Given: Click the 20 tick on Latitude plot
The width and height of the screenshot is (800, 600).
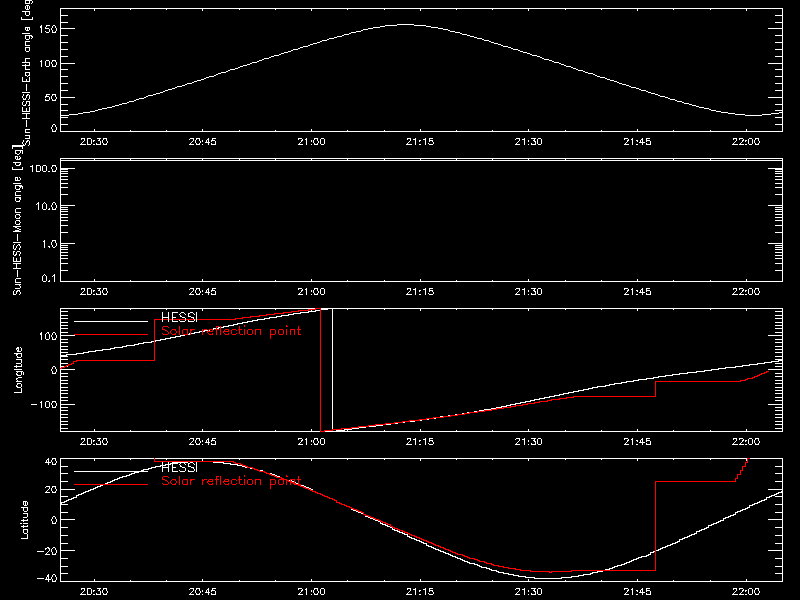Looking at the screenshot, I should [x=51, y=490].
